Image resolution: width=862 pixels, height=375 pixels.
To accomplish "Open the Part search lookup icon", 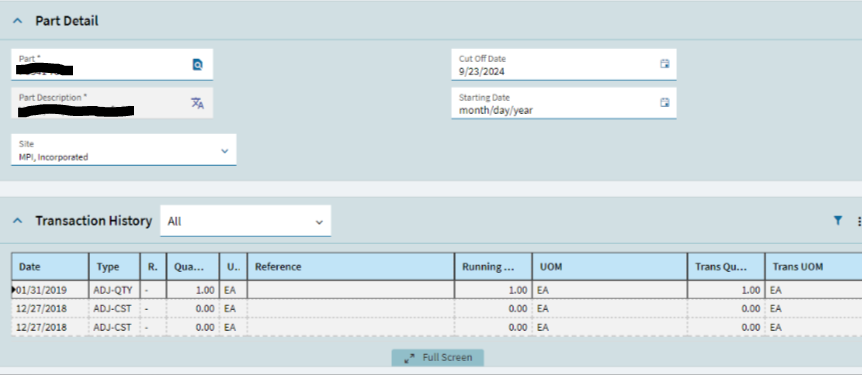I will (x=197, y=65).
